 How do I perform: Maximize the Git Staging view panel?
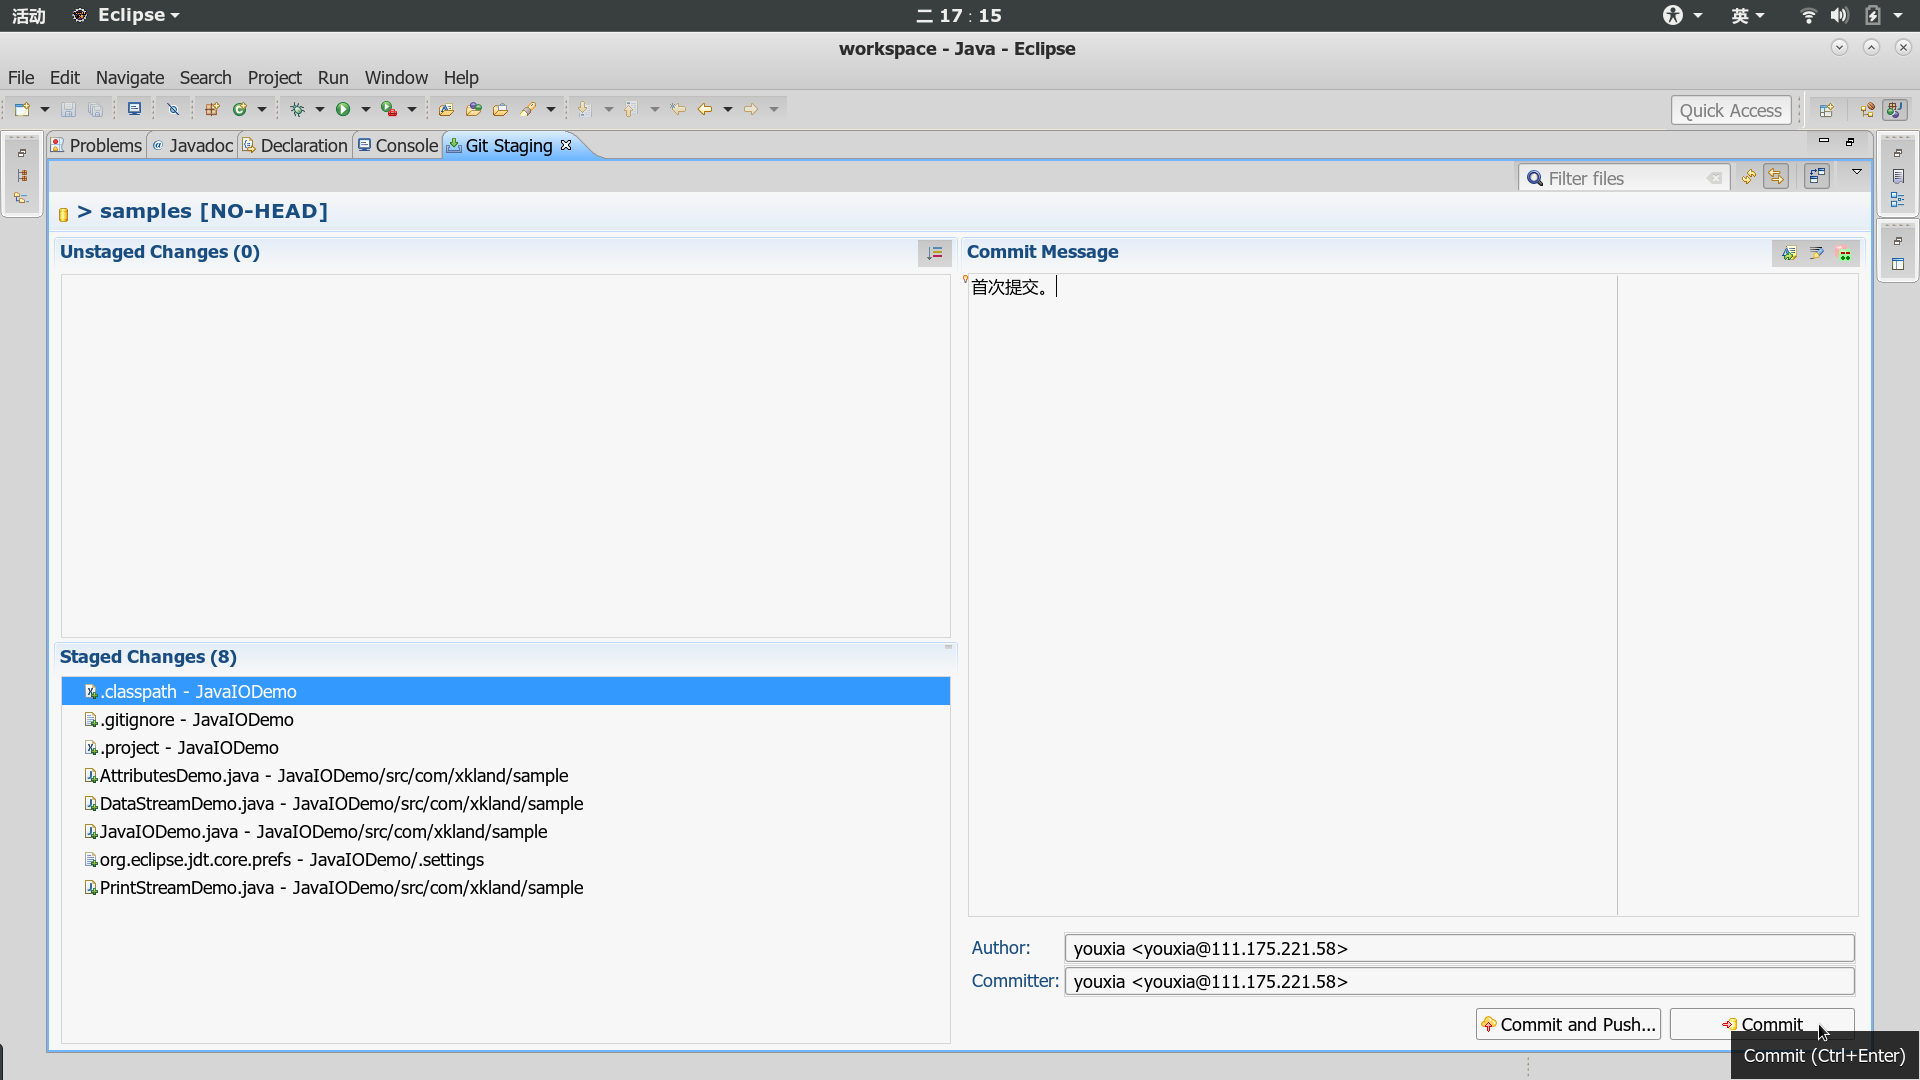point(1850,141)
